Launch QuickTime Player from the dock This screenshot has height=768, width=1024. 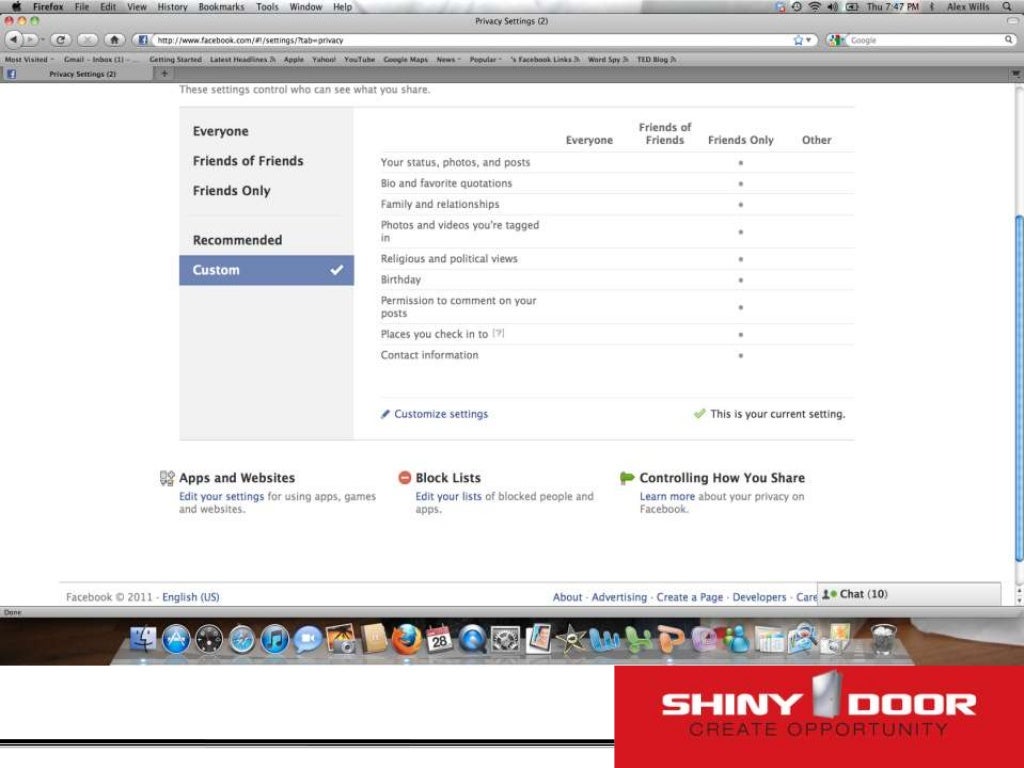click(x=472, y=639)
